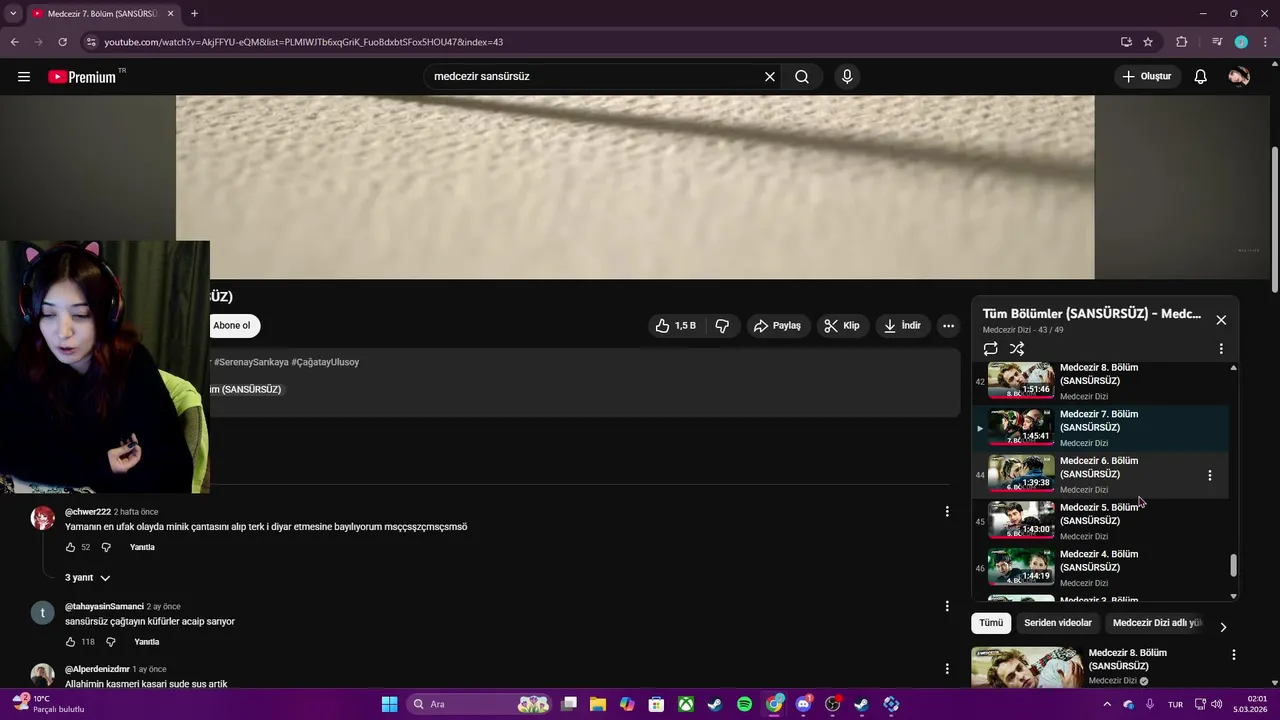Viewport: 1280px width, 720px height.
Task: Dislike the Medcezir 7. Bölüm video
Action: 722,325
